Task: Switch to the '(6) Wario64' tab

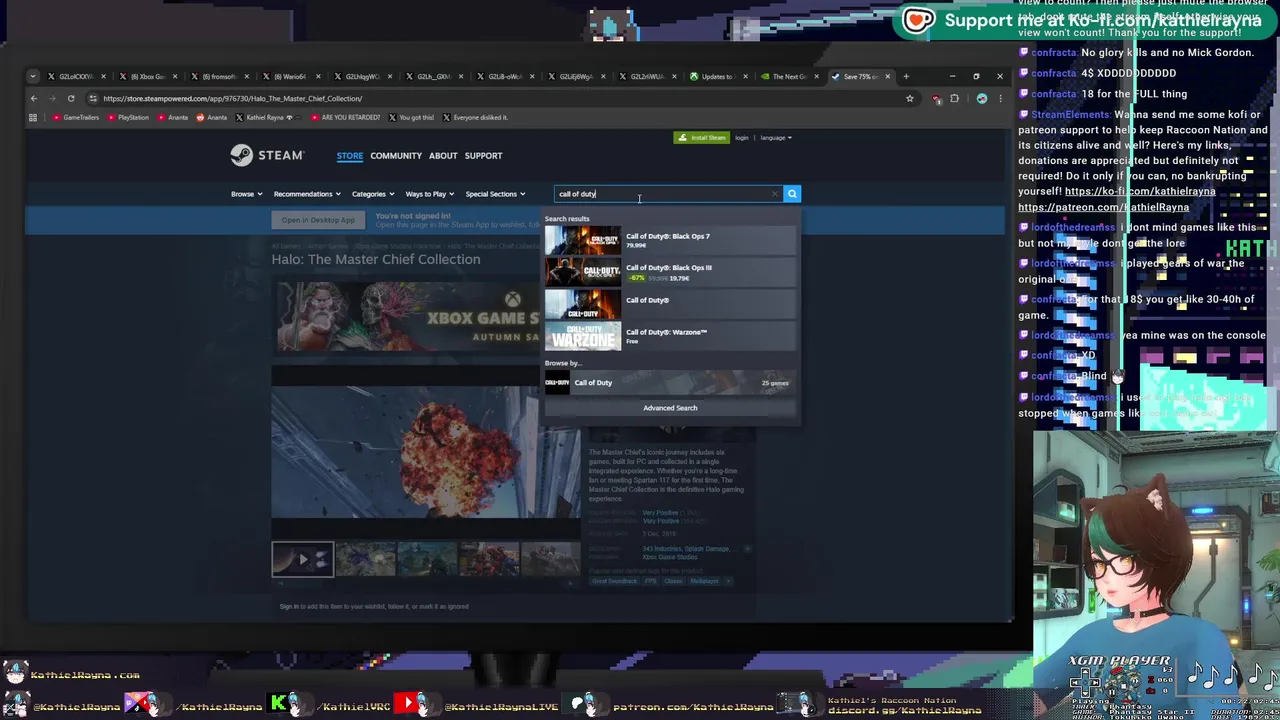Action: (x=291, y=76)
